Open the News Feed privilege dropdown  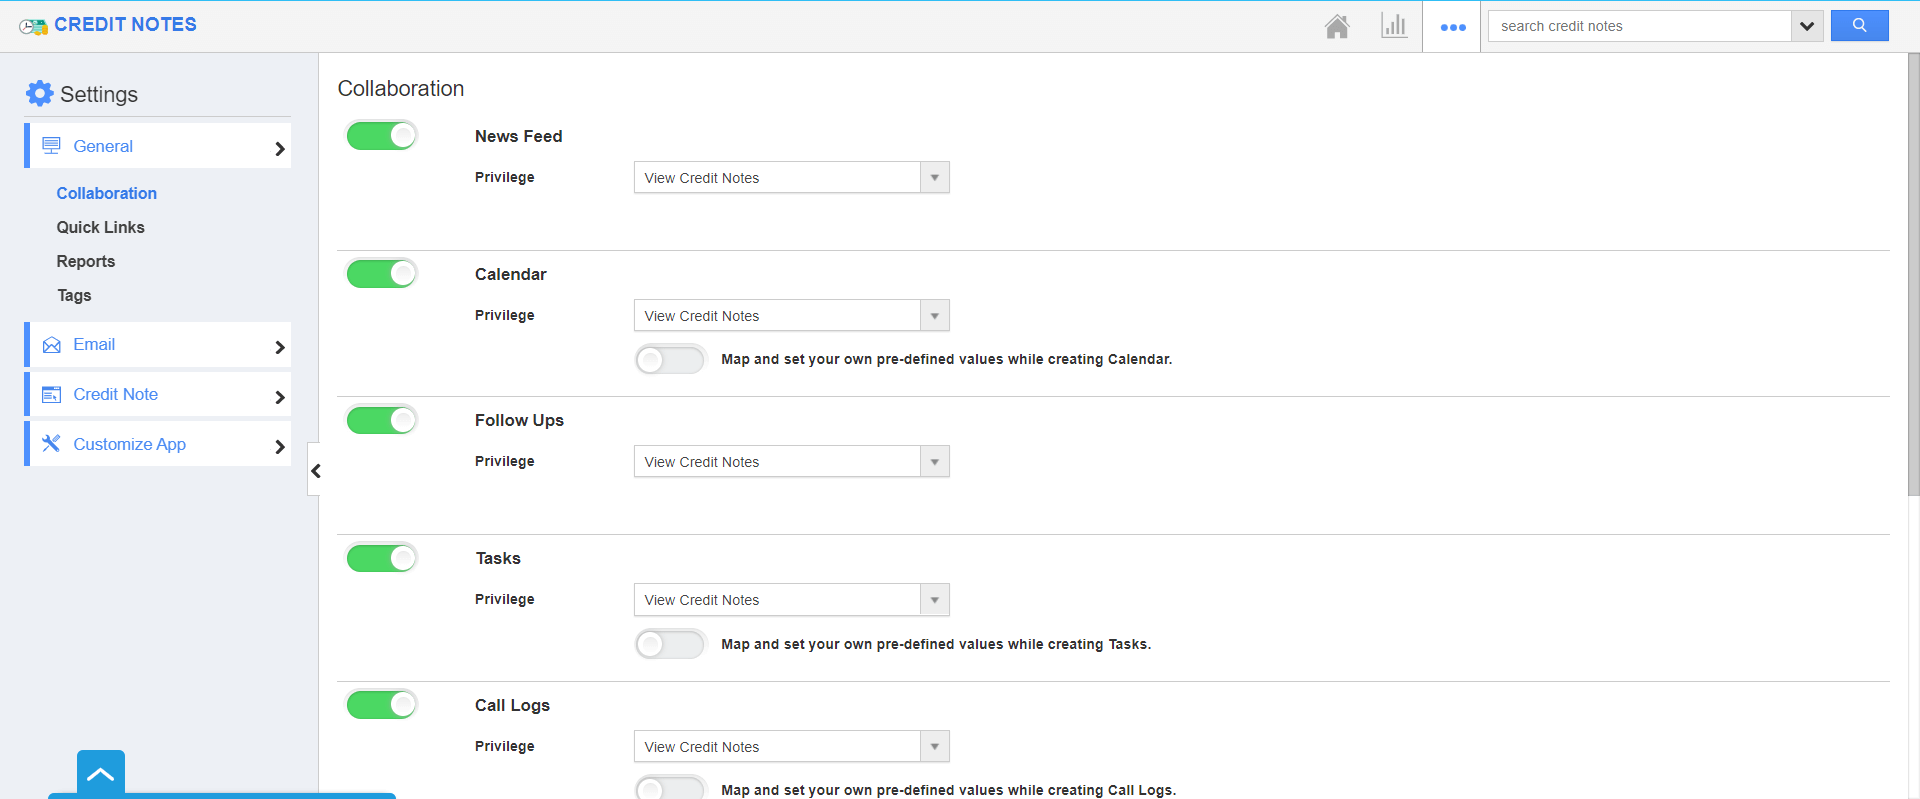(x=791, y=178)
